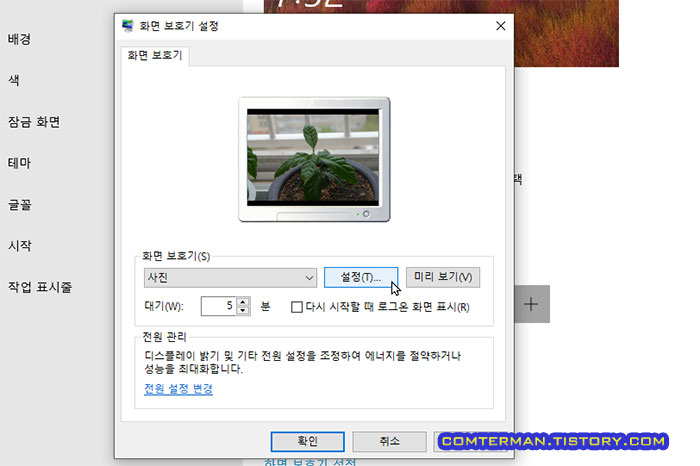The width and height of the screenshot is (700, 466).
Task: Close the 화면 보호기 설정 dialog
Action: [x=501, y=26]
